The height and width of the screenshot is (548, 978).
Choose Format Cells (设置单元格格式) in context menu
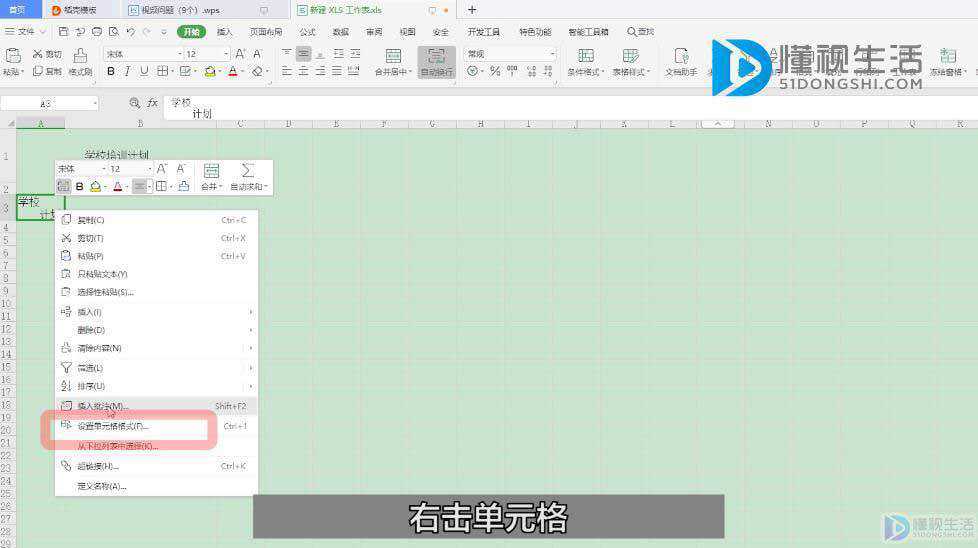[x=157, y=426]
